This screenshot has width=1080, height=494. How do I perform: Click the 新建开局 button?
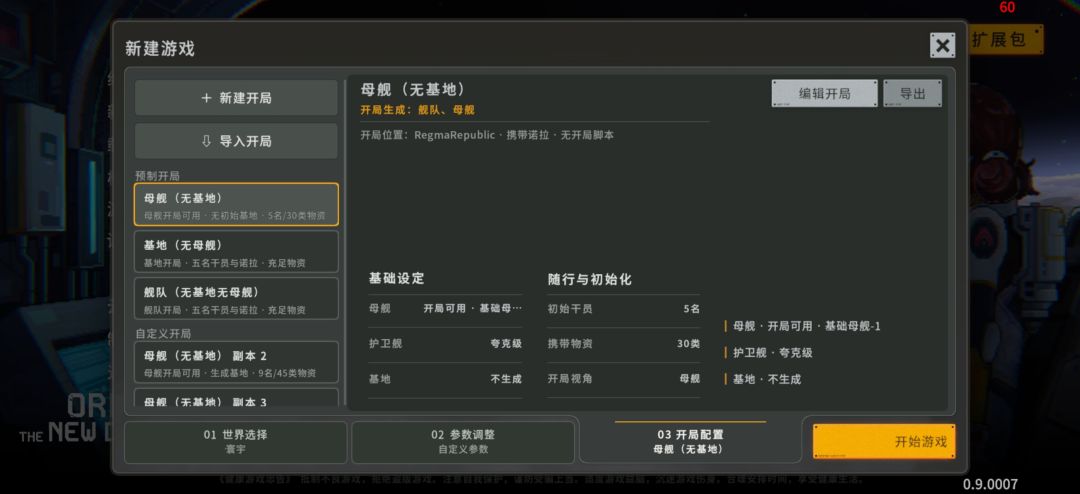236,98
